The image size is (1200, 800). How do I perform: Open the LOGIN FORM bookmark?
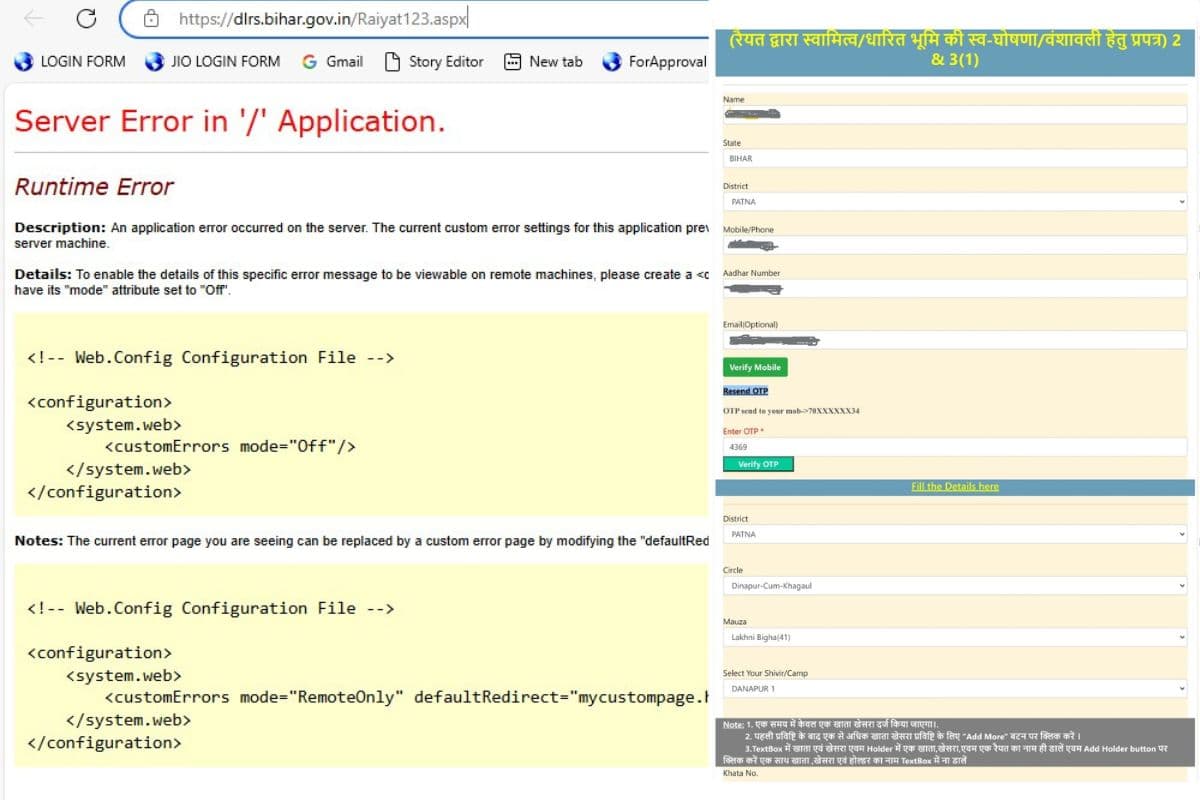pos(70,61)
